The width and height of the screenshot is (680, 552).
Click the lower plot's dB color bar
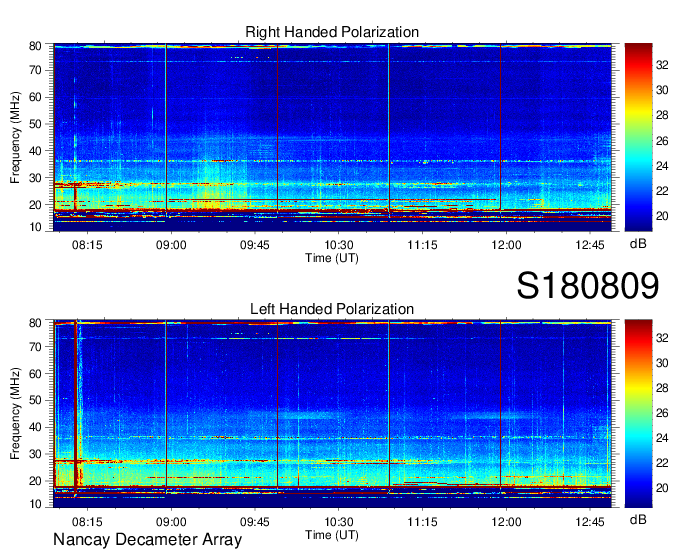coord(638,414)
